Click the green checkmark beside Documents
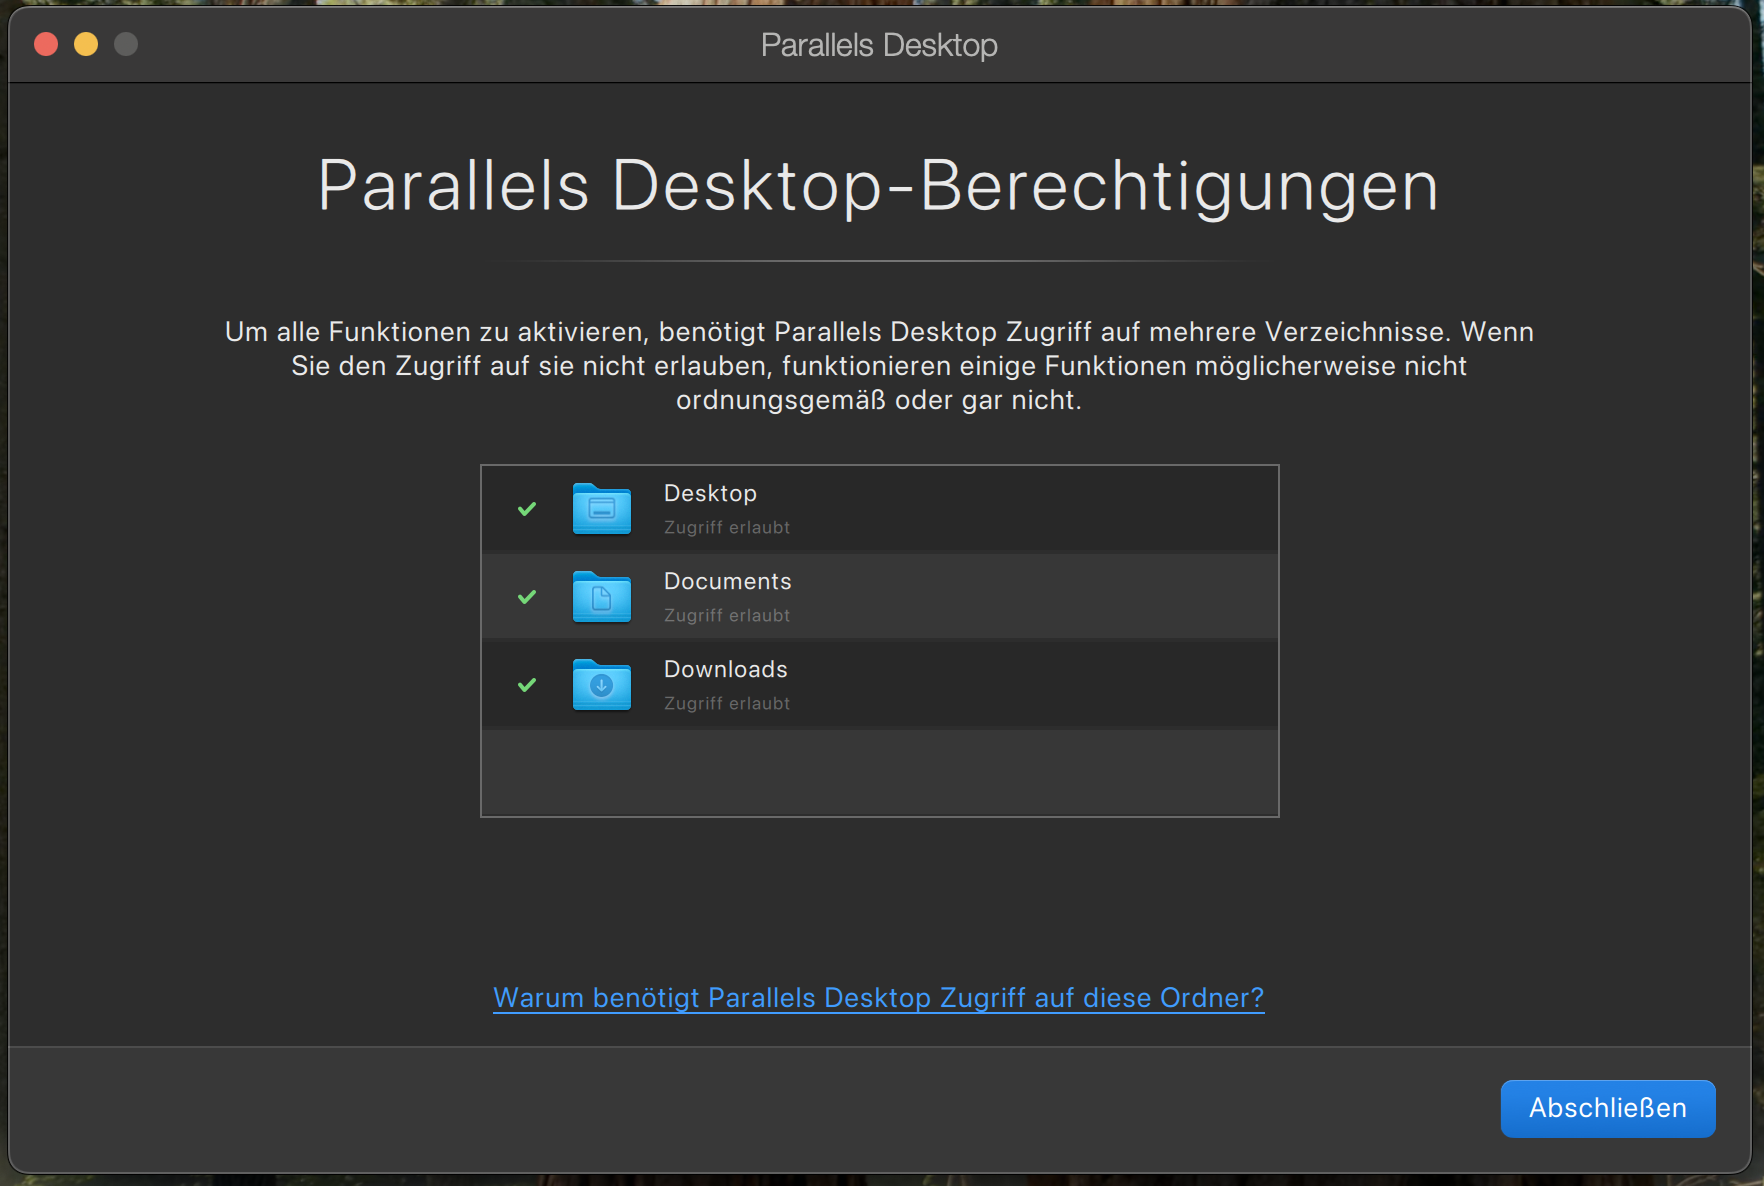The height and width of the screenshot is (1186, 1764). [x=527, y=597]
